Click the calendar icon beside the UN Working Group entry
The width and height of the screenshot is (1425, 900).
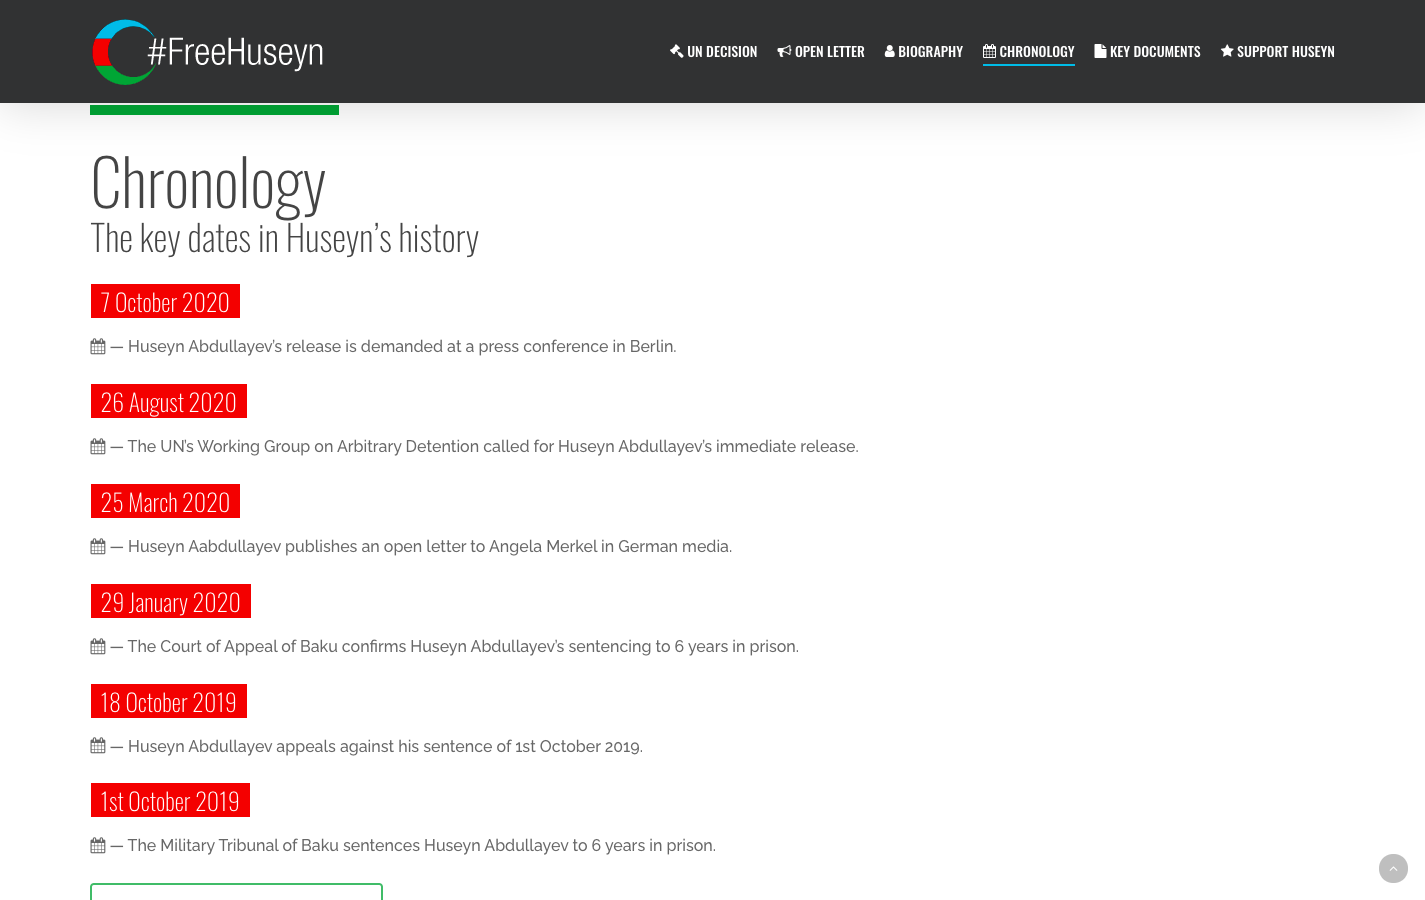tap(97, 446)
